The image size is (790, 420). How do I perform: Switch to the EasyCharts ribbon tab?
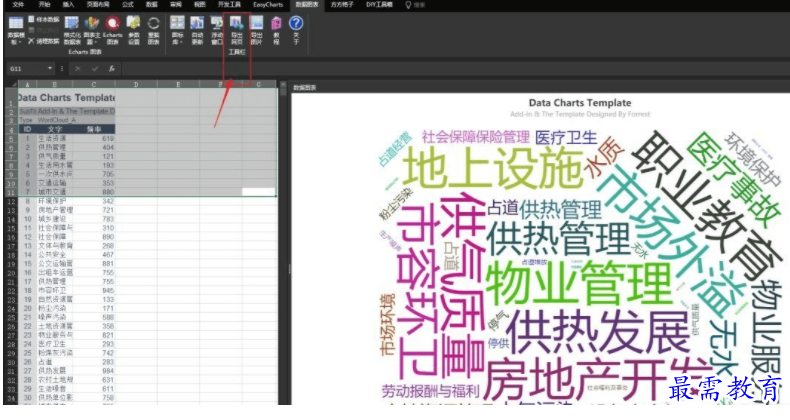[x=267, y=4]
